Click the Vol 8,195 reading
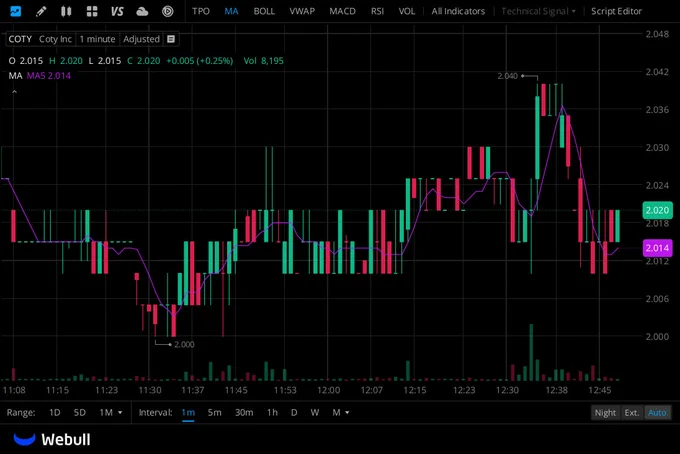Screen dimensions: 680x454 click(263, 61)
